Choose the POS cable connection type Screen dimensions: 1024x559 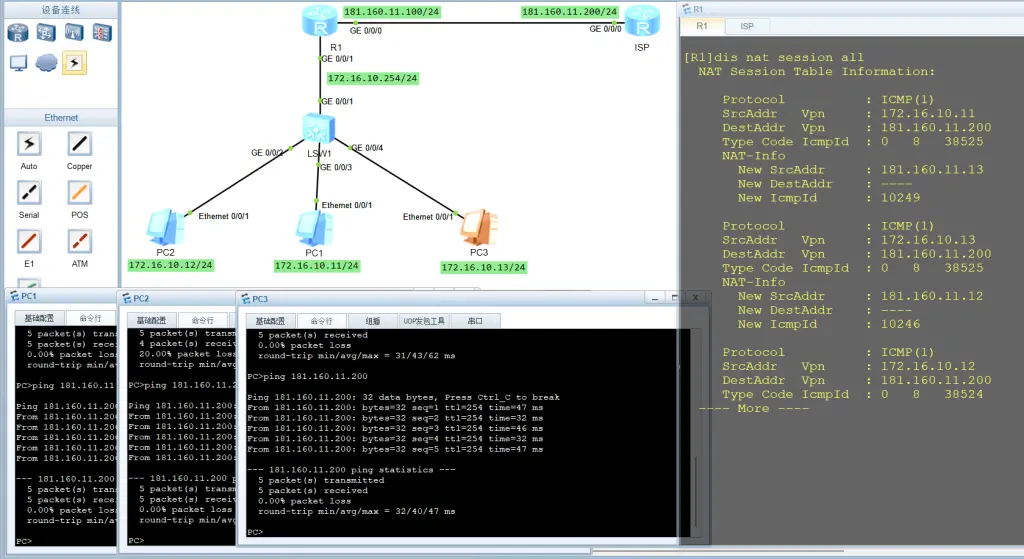pyautogui.click(x=80, y=192)
